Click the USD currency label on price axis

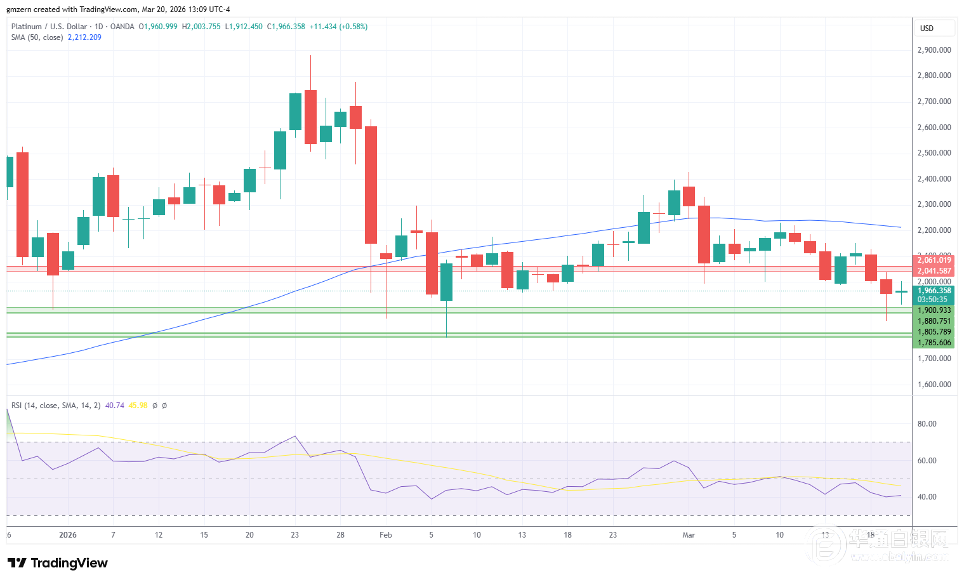926,27
